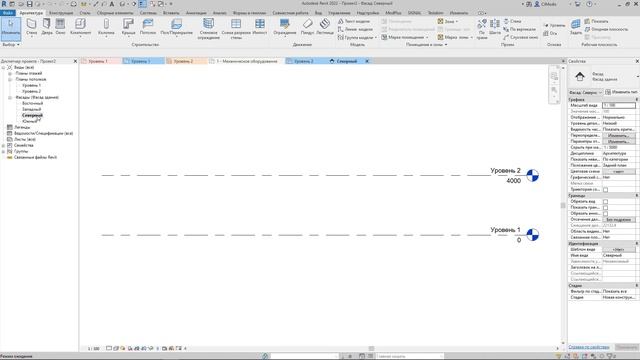Open the Помещения и зоны panel dropdown
The width and height of the screenshot is (640, 360).
click(x=426, y=45)
